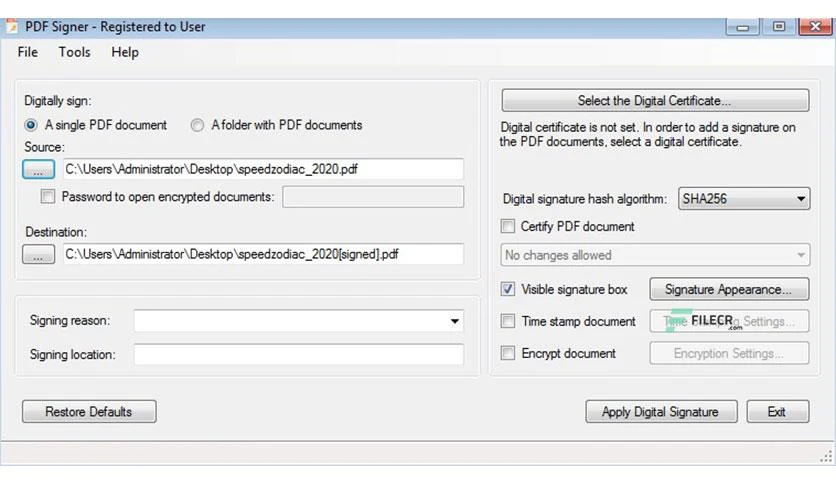Click the resize grip in status bar
The height and width of the screenshot is (484, 836).
click(825, 456)
